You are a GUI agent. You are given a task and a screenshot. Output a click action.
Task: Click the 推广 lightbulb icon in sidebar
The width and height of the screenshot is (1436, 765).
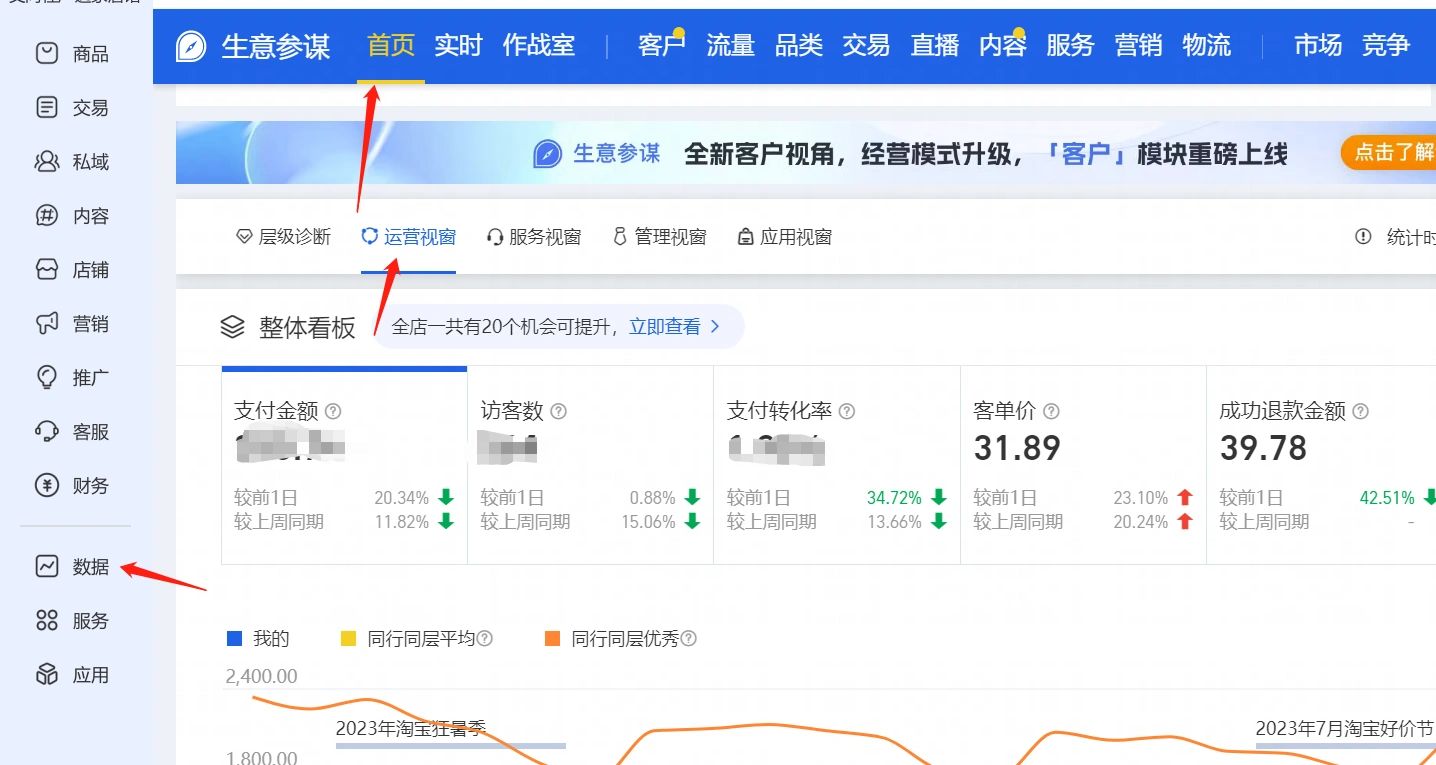pos(47,377)
